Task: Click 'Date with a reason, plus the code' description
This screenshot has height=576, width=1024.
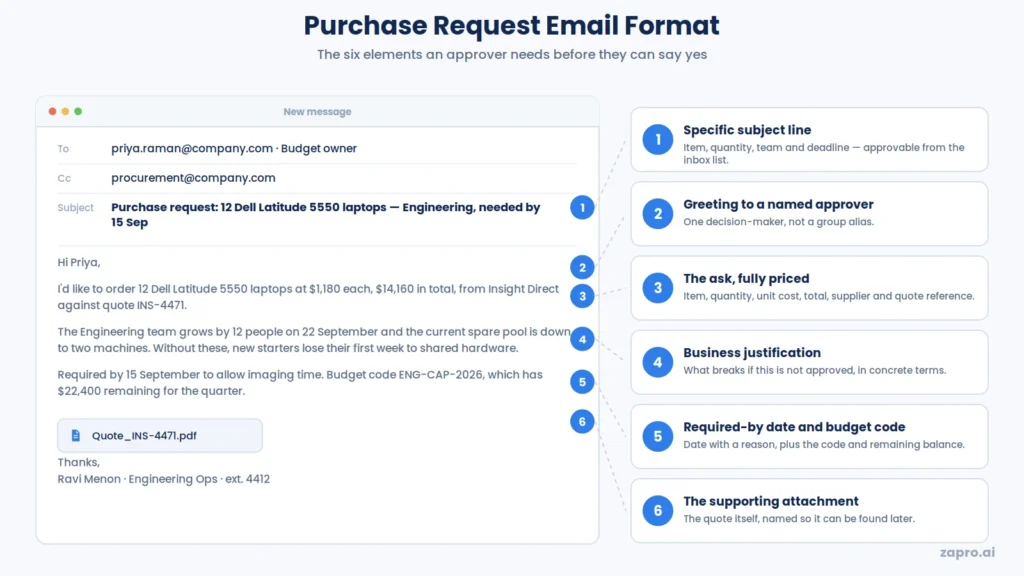Action: pyautogui.click(x=824, y=445)
